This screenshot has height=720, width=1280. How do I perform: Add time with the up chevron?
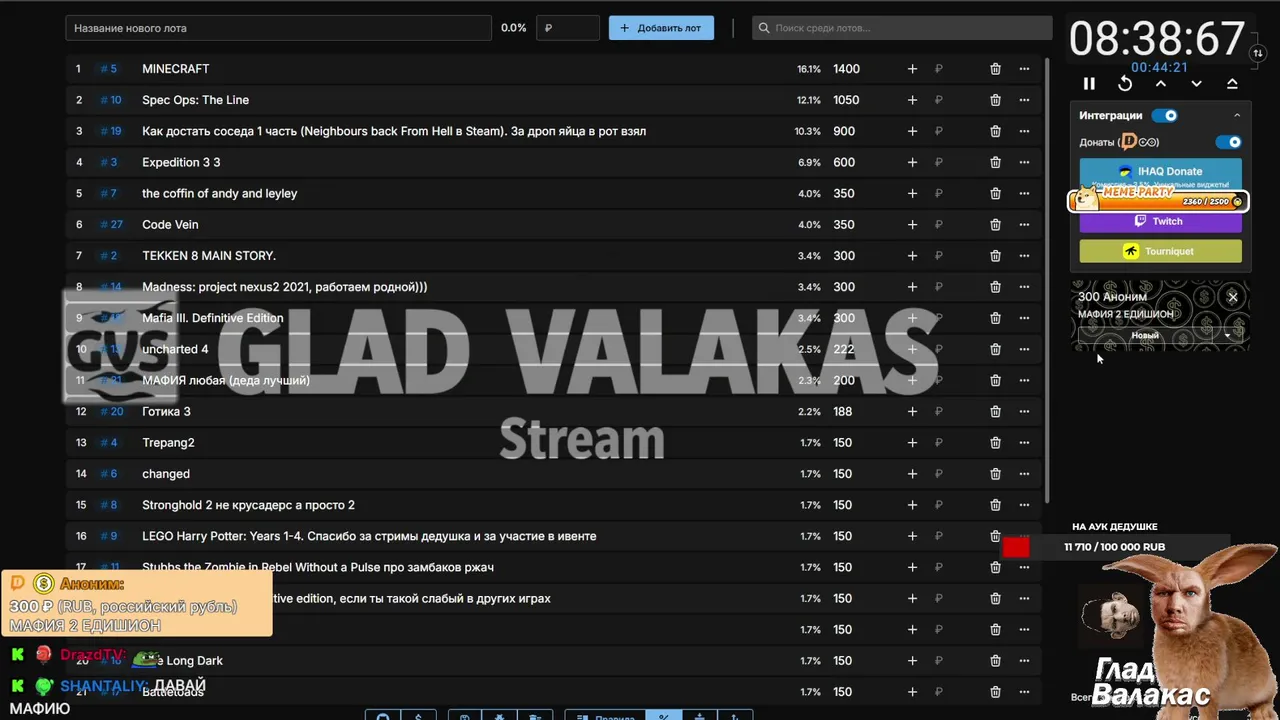point(1161,84)
